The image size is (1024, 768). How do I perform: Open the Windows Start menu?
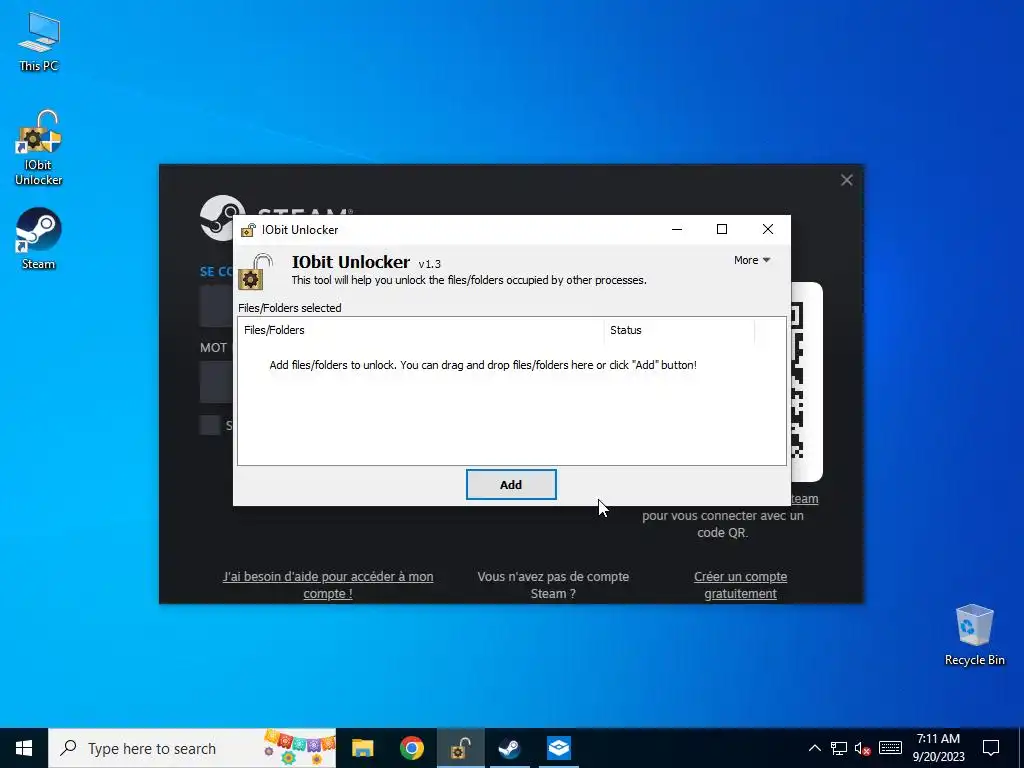24,748
